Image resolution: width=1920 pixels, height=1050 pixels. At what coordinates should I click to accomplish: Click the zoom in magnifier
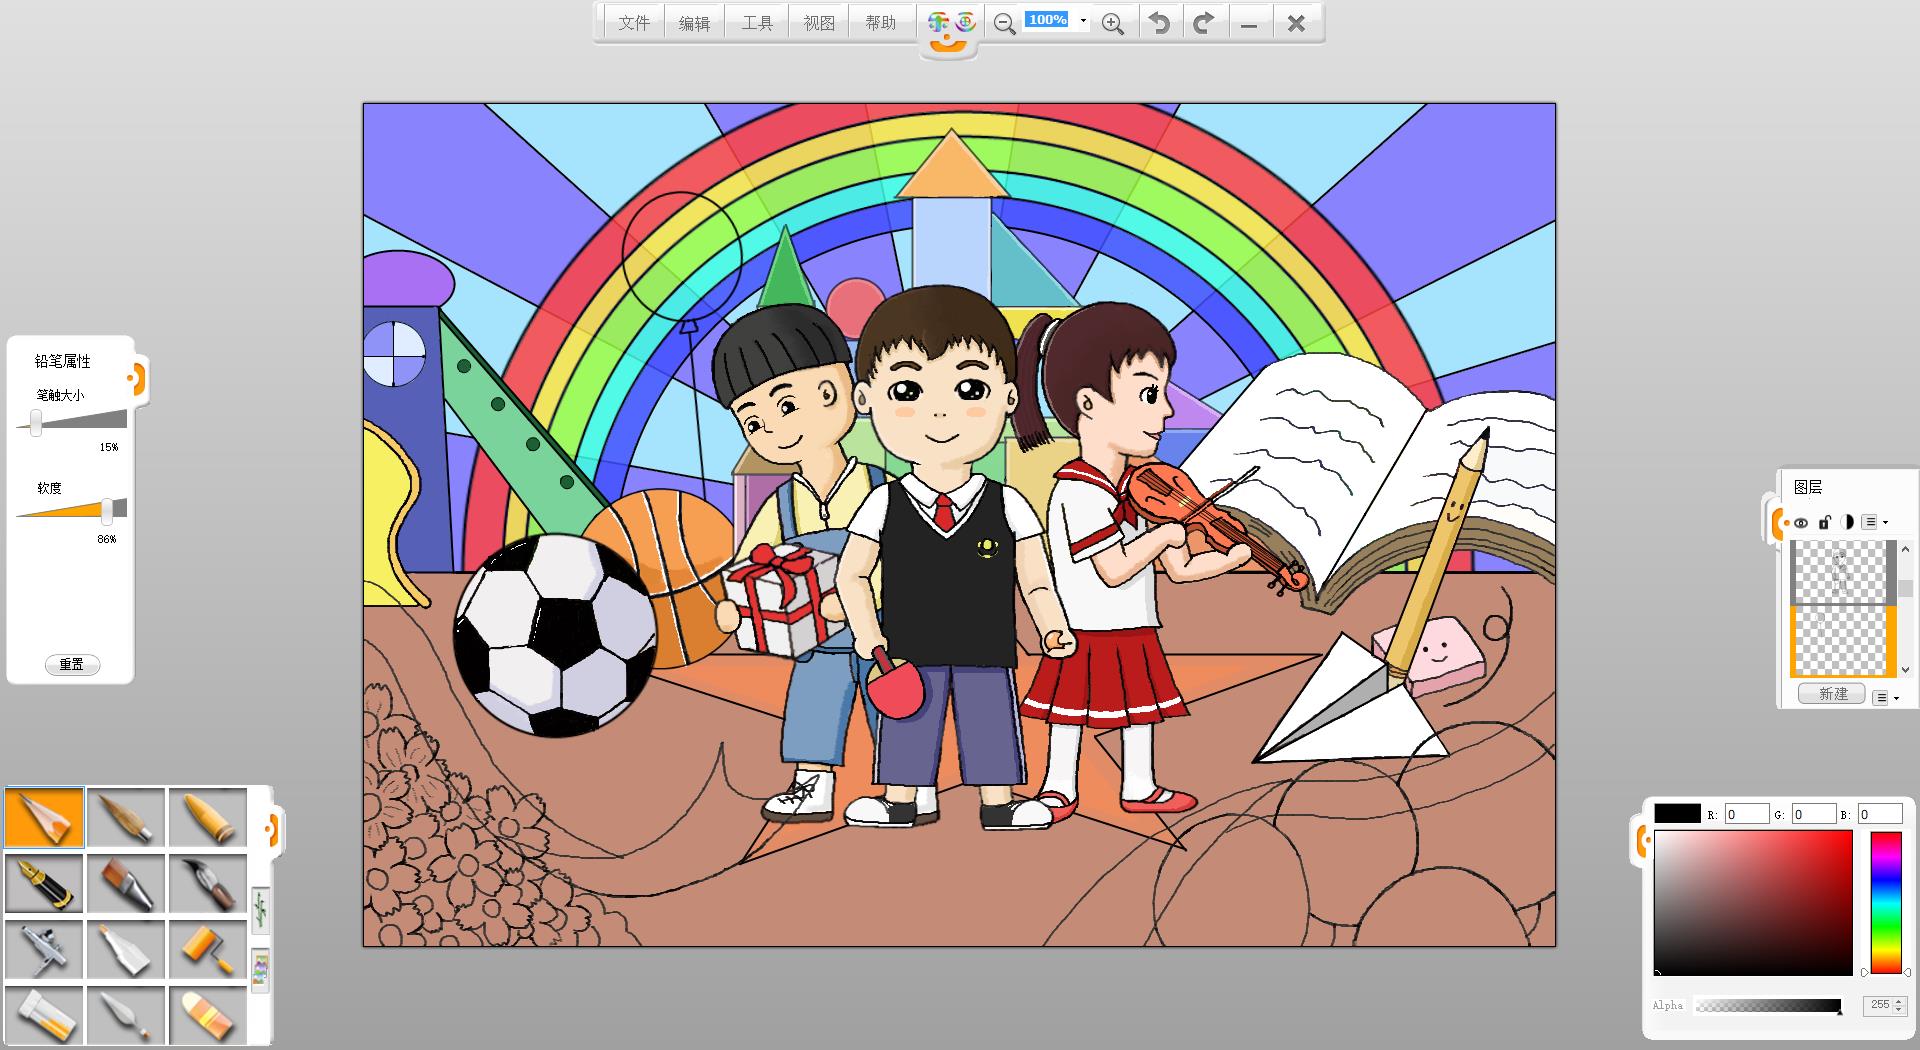point(1112,23)
